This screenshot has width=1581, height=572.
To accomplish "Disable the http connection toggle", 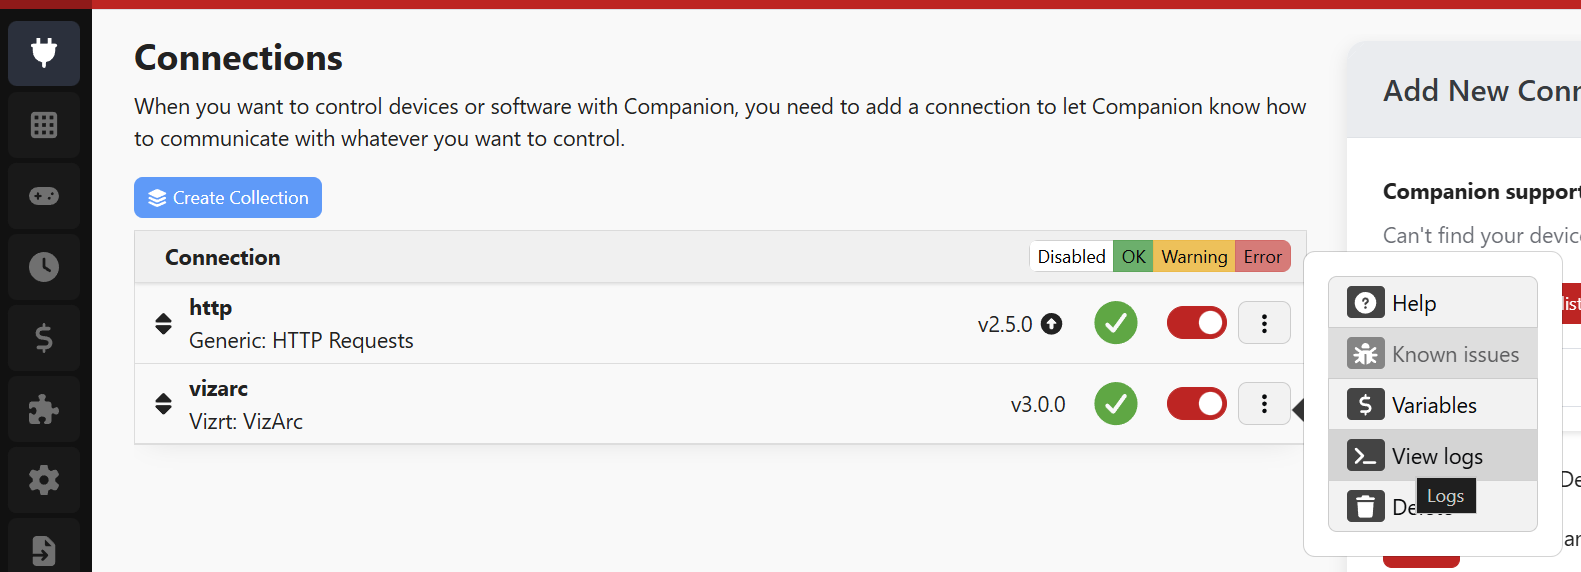I will click(1196, 323).
